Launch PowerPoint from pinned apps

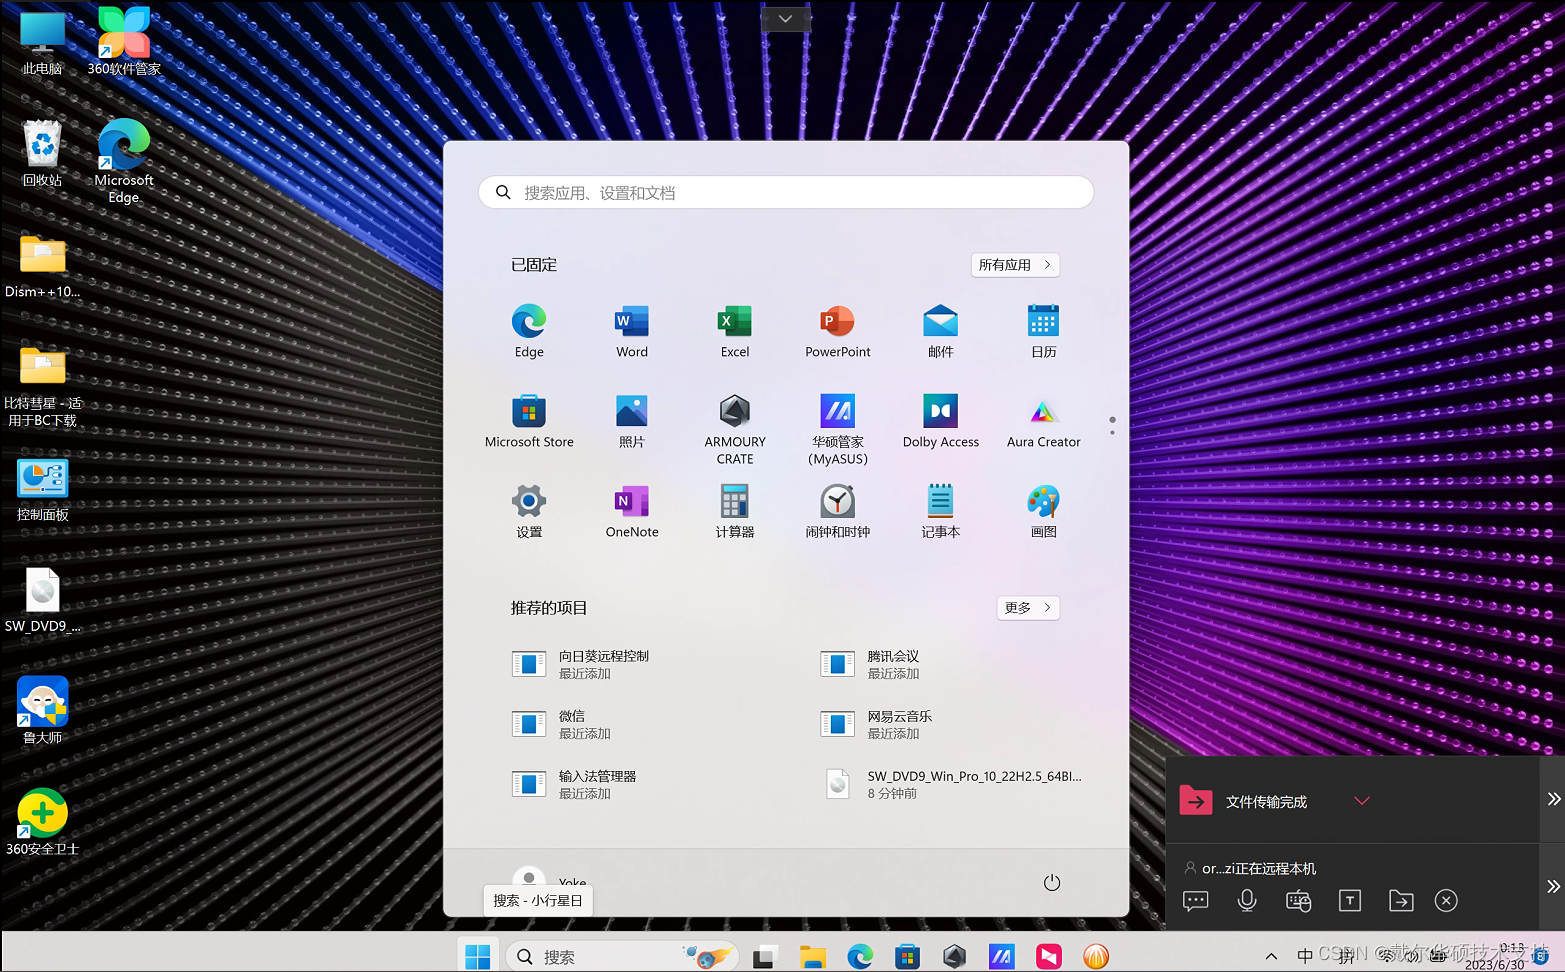click(x=838, y=331)
